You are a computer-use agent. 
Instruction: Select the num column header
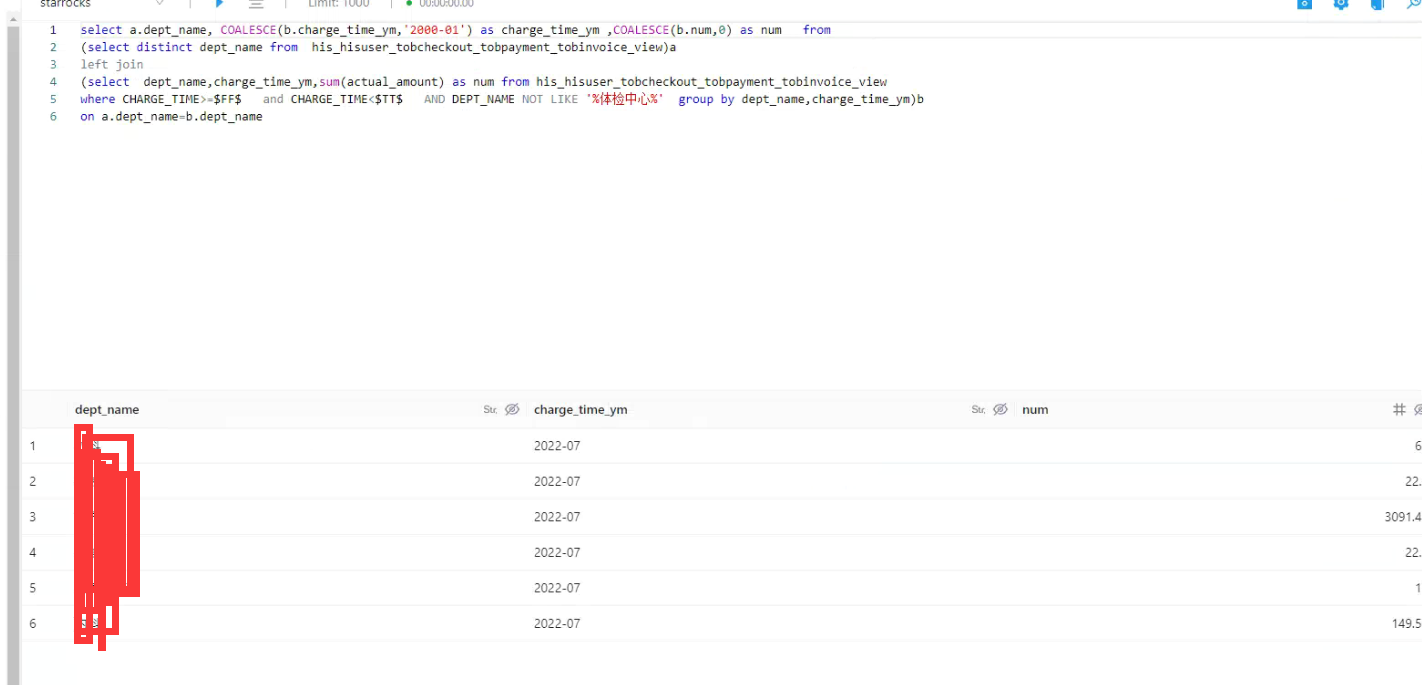pyautogui.click(x=1035, y=409)
